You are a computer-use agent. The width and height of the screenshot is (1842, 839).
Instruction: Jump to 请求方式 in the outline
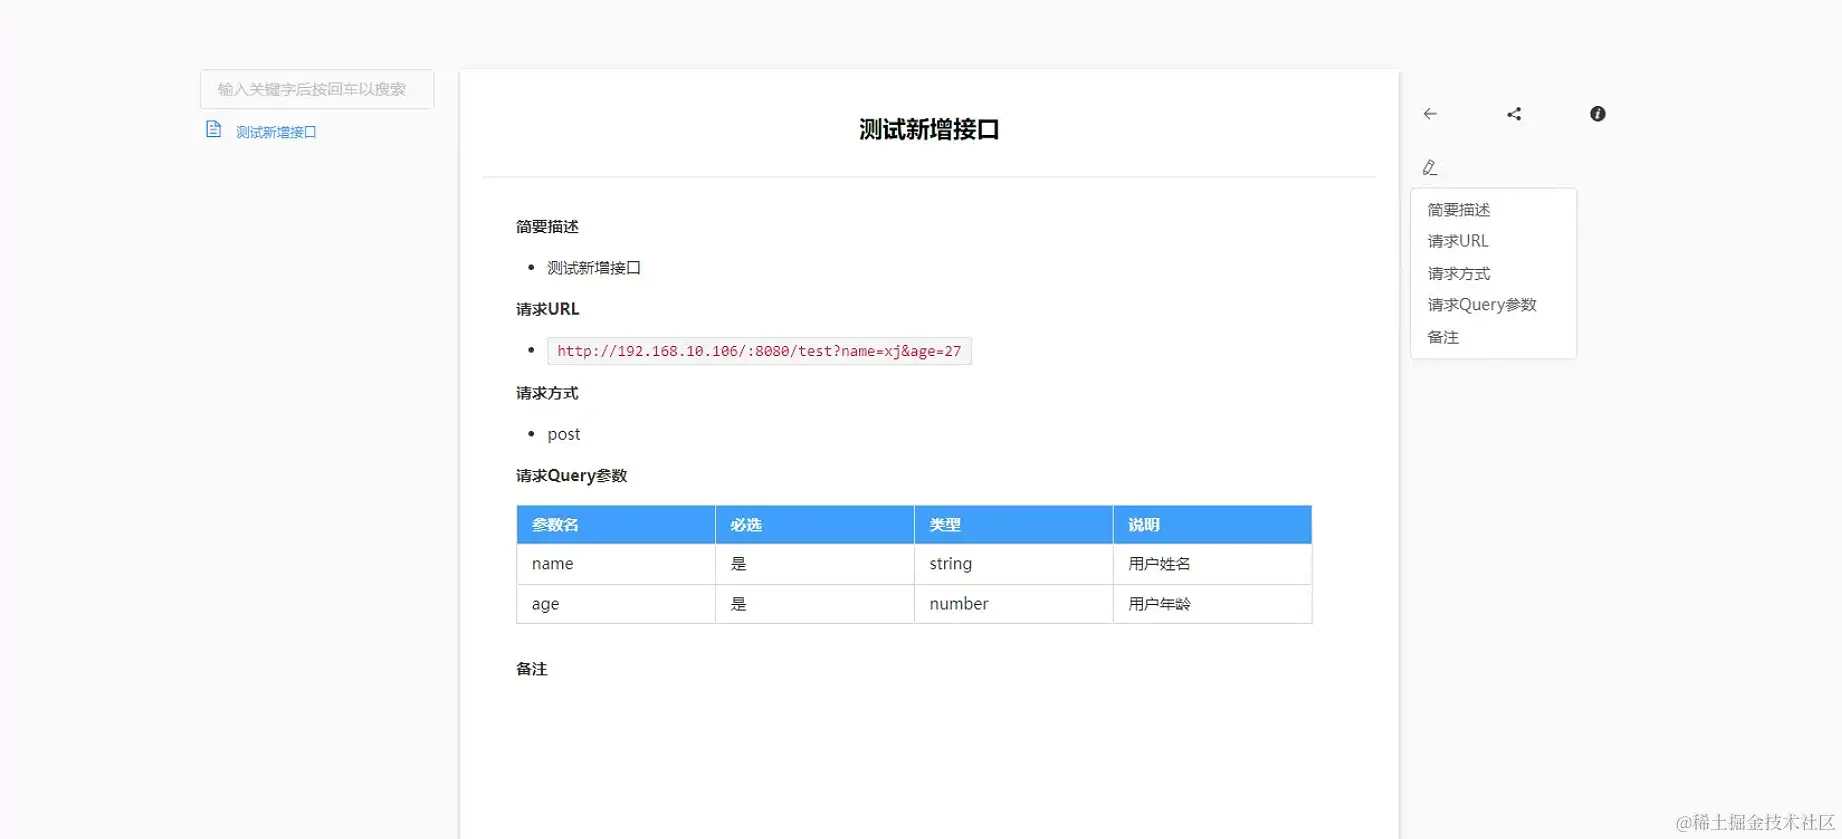(1459, 273)
